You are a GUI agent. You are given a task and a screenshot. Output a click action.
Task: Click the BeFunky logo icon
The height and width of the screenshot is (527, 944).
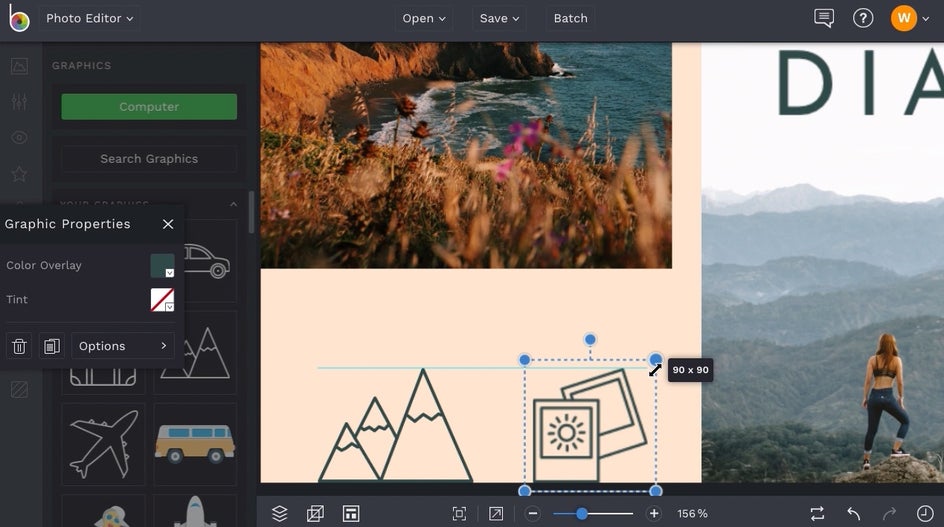click(x=19, y=18)
